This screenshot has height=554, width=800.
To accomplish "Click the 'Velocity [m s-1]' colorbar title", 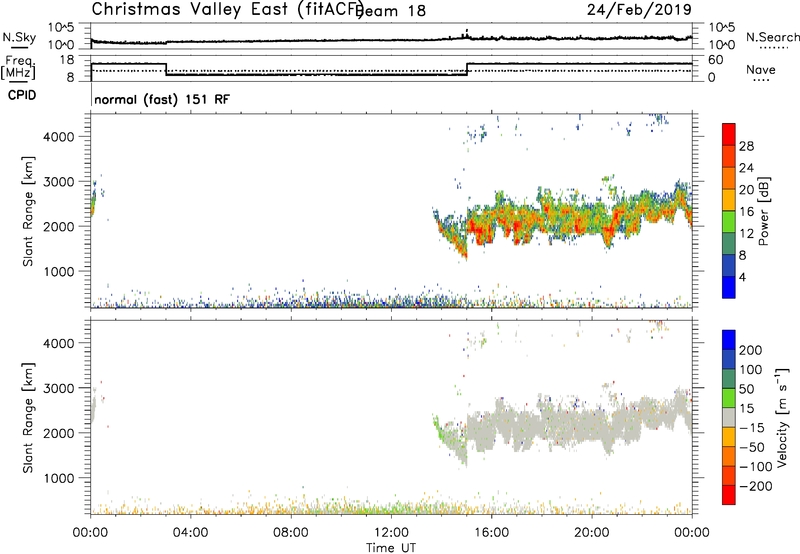I will (x=782, y=417).
